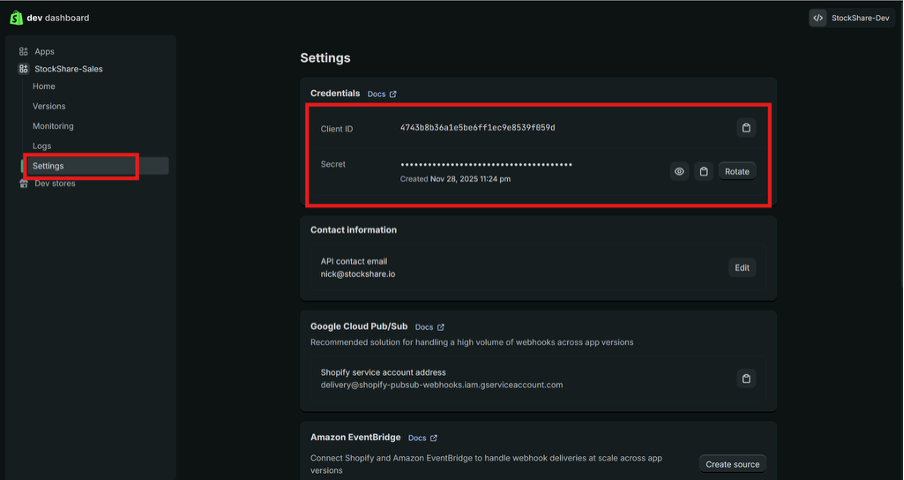Click the Shopify bag logo icon
The height and width of the screenshot is (480, 904).
pos(16,18)
